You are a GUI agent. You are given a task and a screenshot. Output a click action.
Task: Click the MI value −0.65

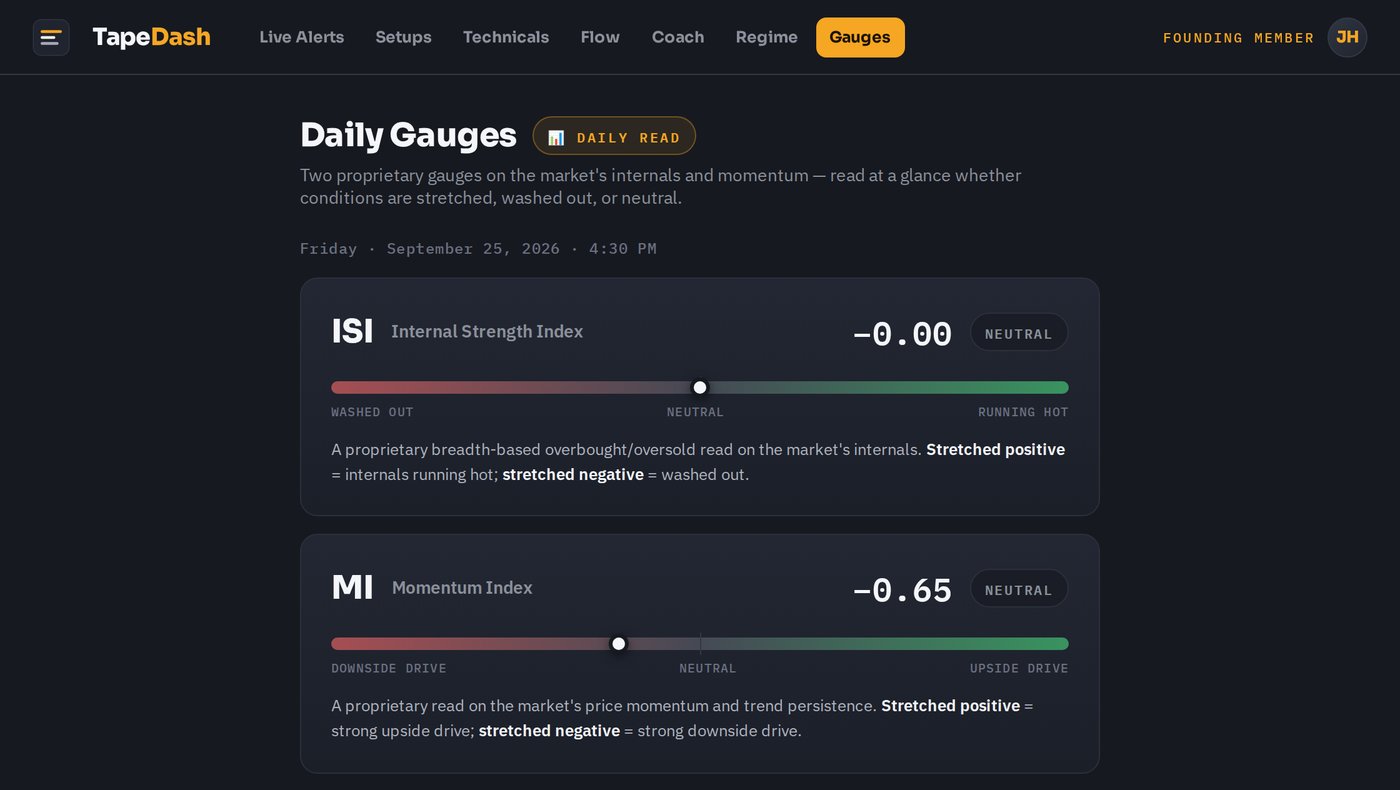[x=902, y=589]
